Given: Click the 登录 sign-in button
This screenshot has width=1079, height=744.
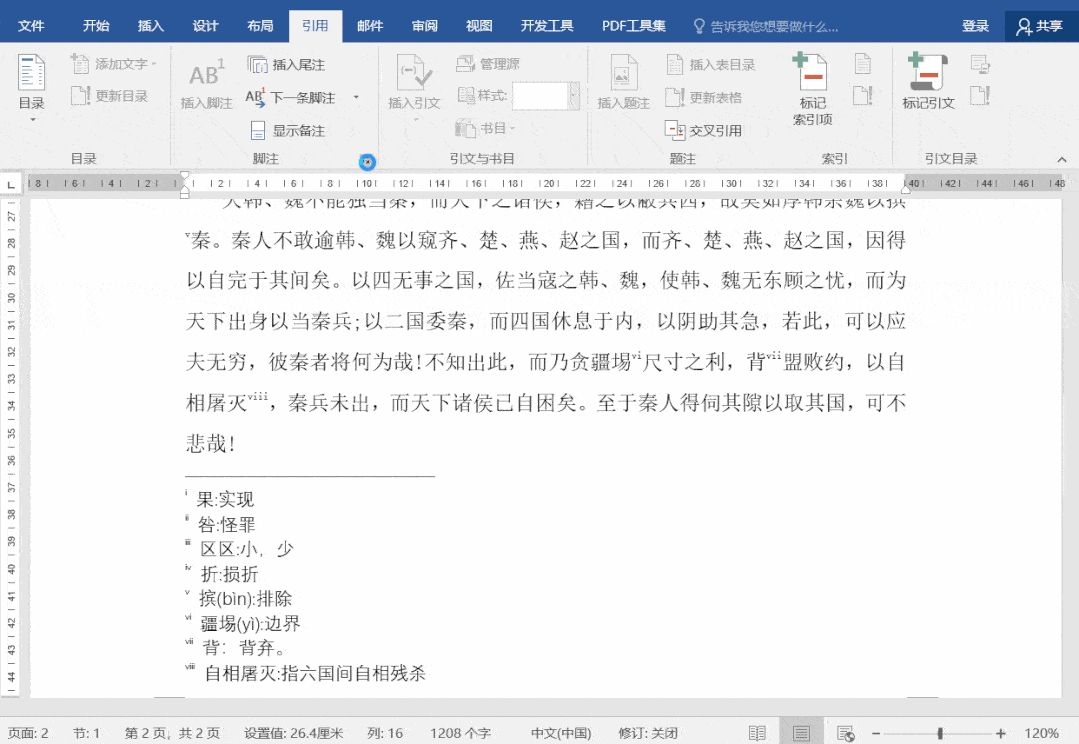Looking at the screenshot, I should click(975, 26).
